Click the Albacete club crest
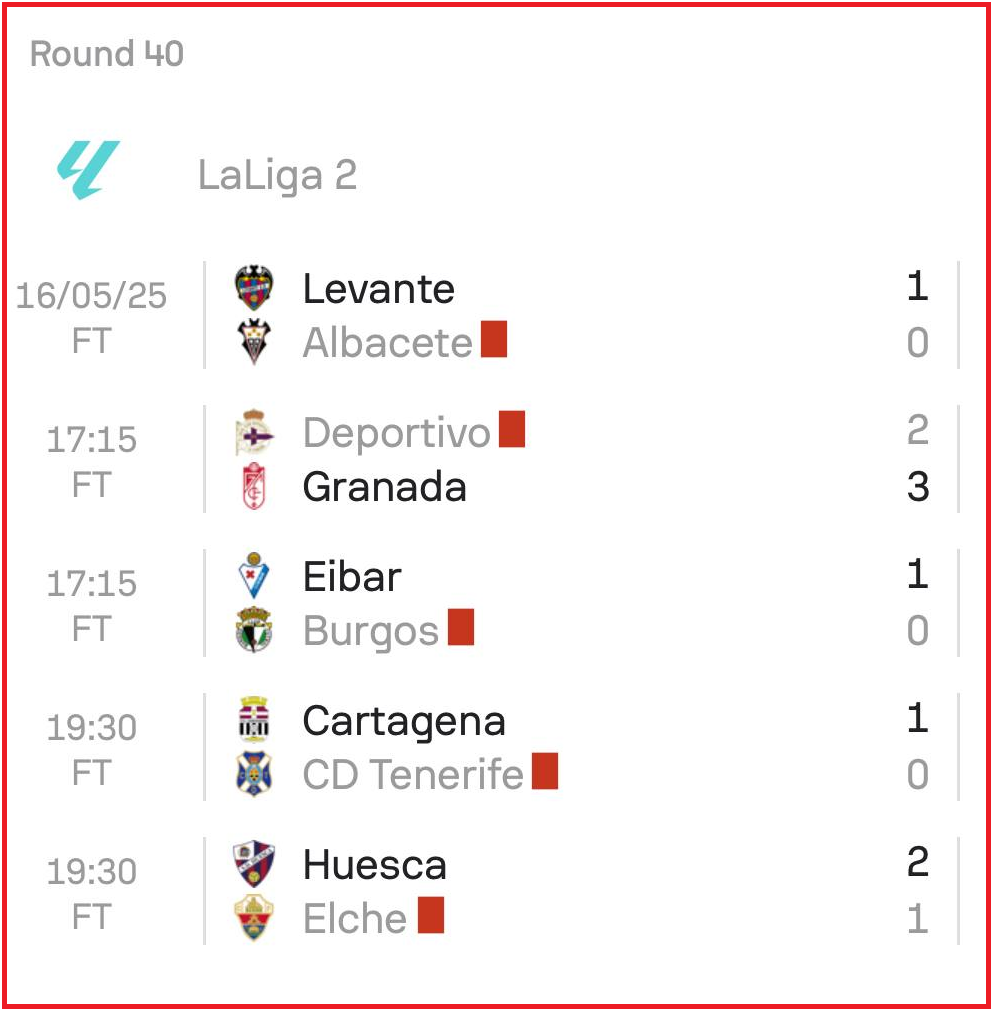The height and width of the screenshot is (1011, 993). pos(254,341)
